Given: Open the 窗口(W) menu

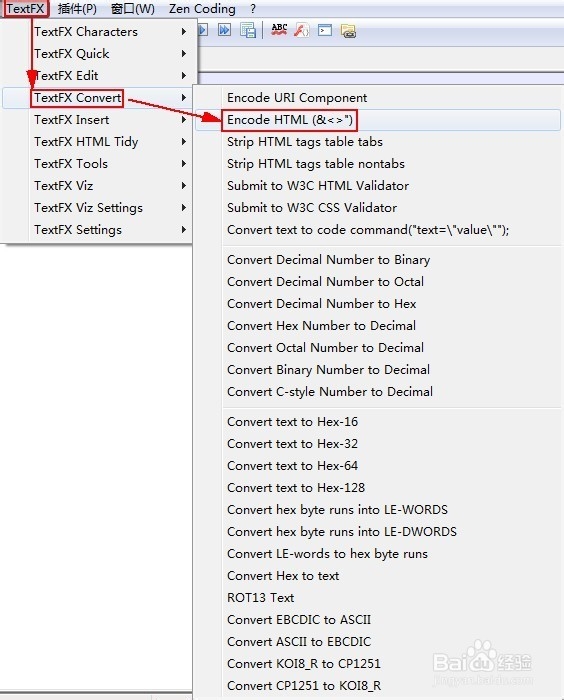Looking at the screenshot, I should [133, 8].
